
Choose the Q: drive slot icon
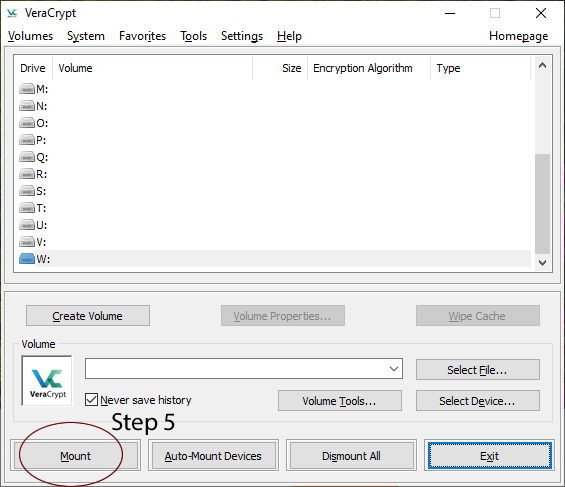pos(27,157)
